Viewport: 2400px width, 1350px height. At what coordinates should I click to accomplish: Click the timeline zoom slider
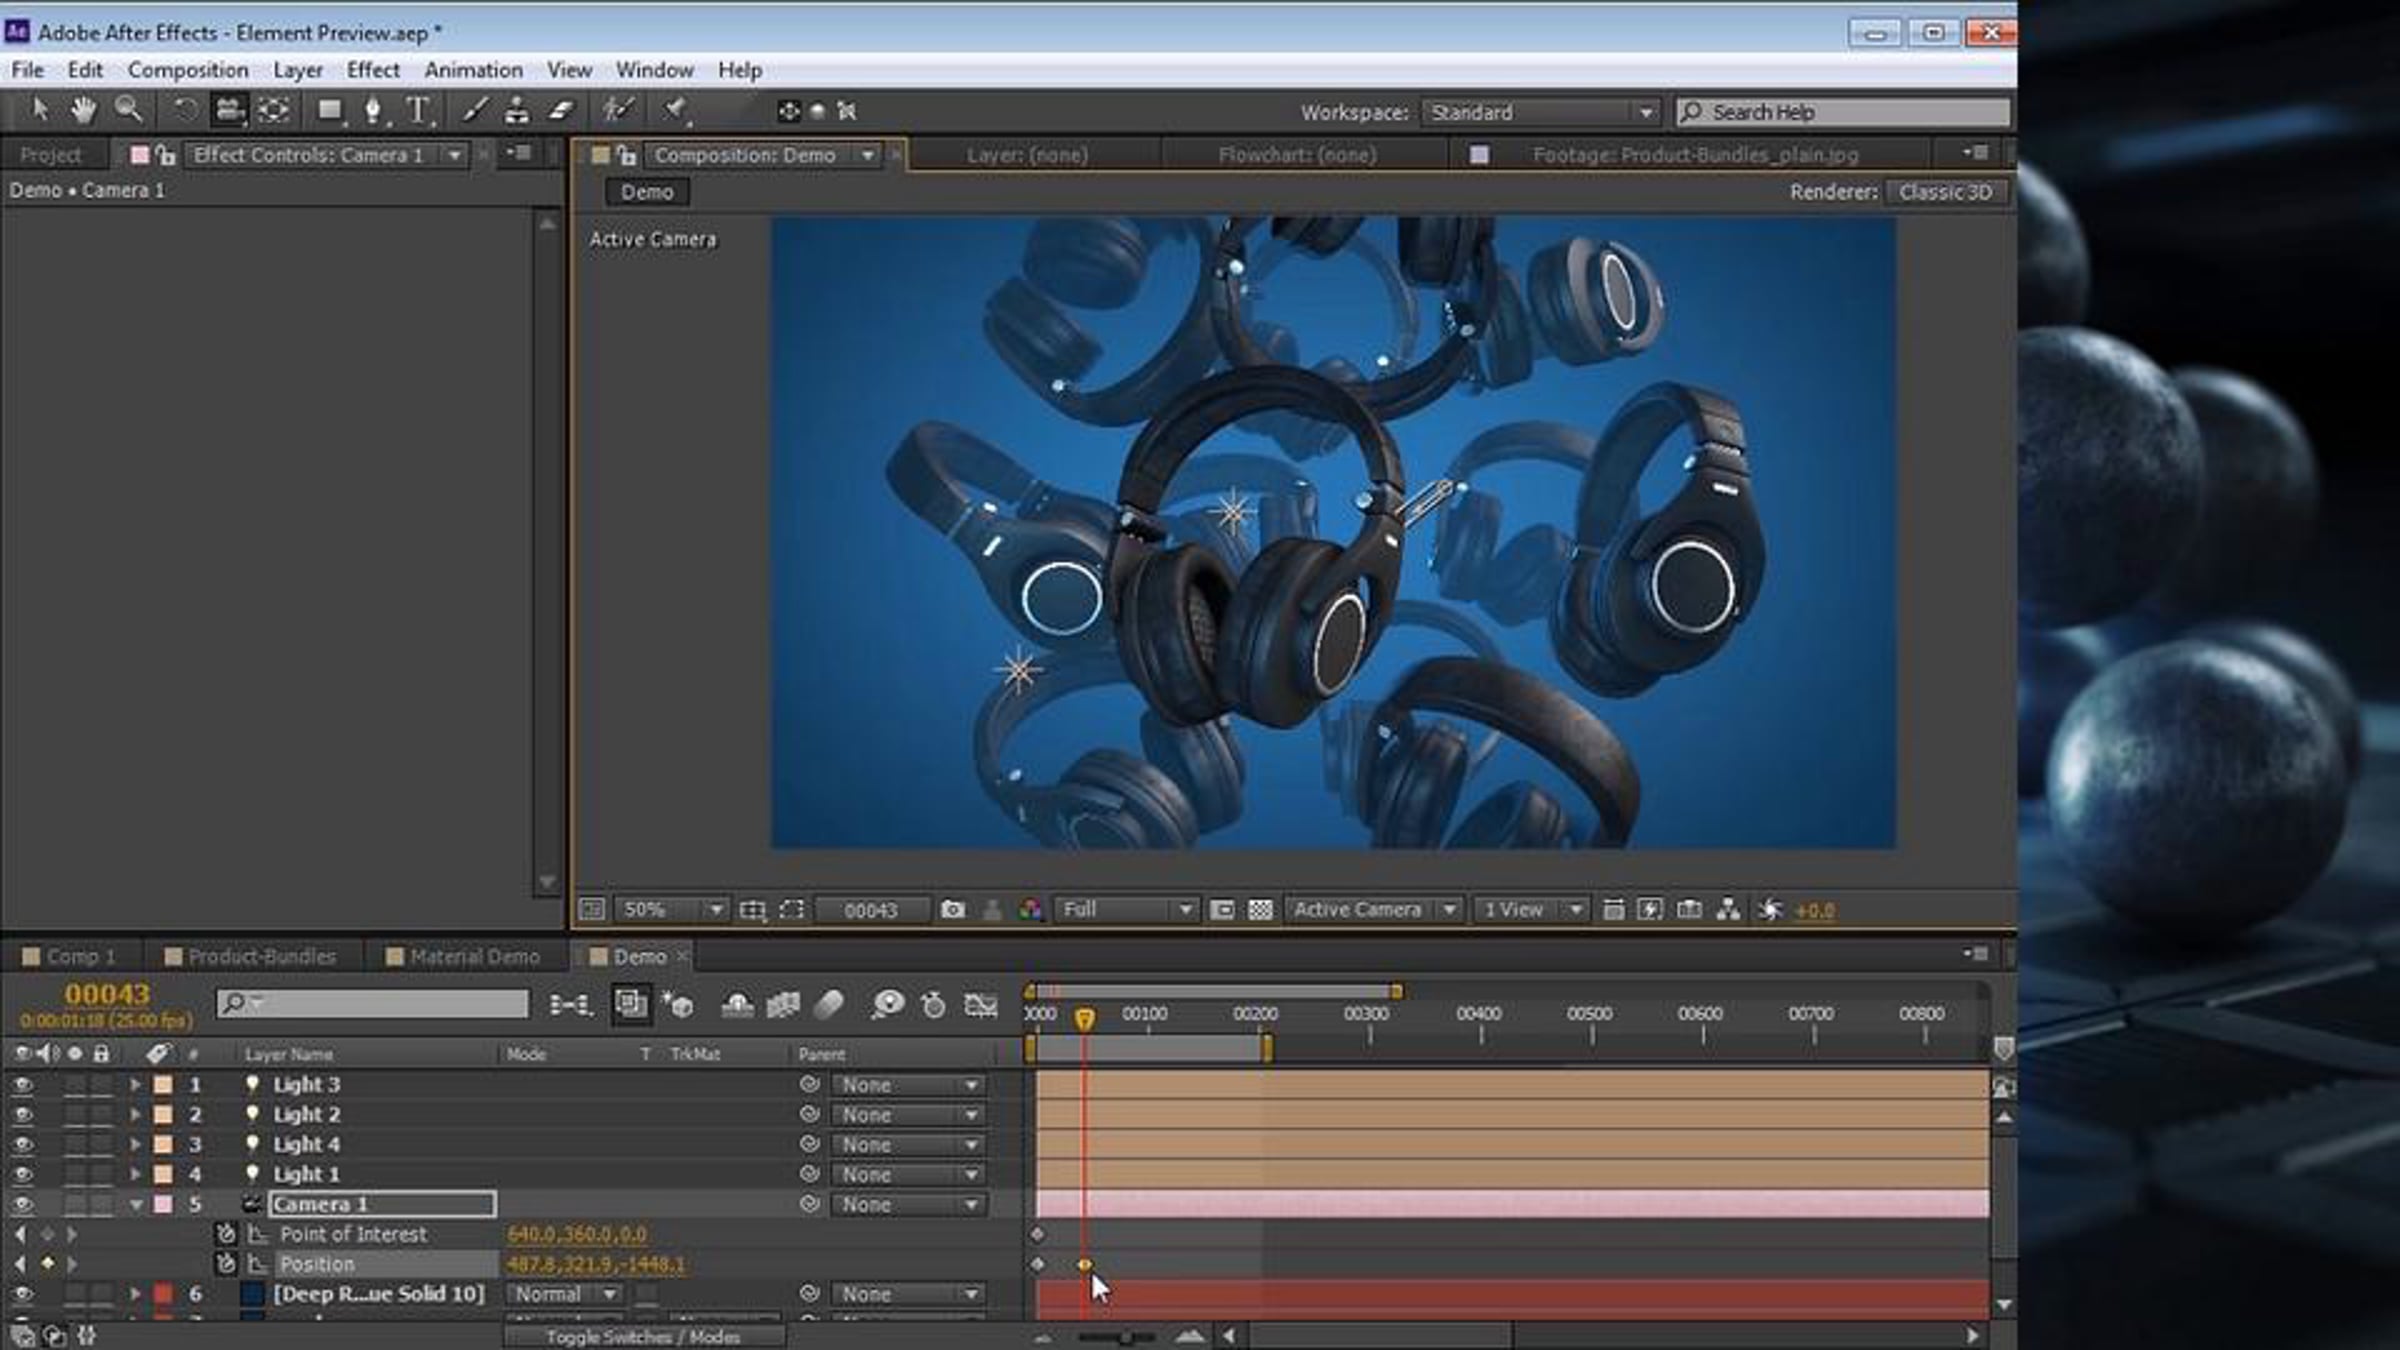click(x=1116, y=1337)
